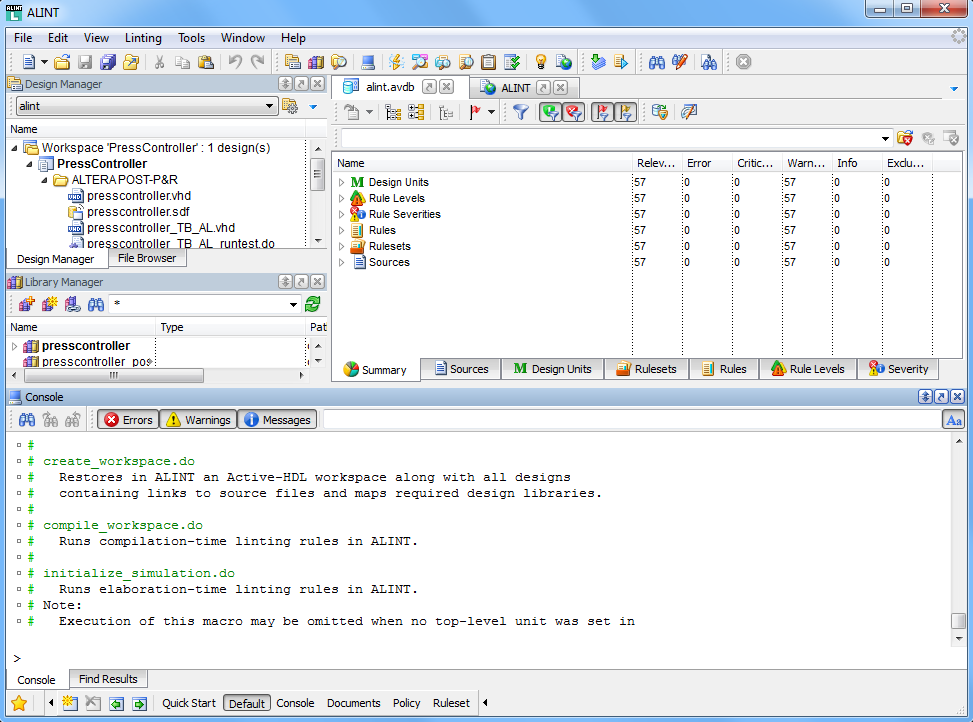
Task: Open the Linting menu
Action: tap(143, 38)
